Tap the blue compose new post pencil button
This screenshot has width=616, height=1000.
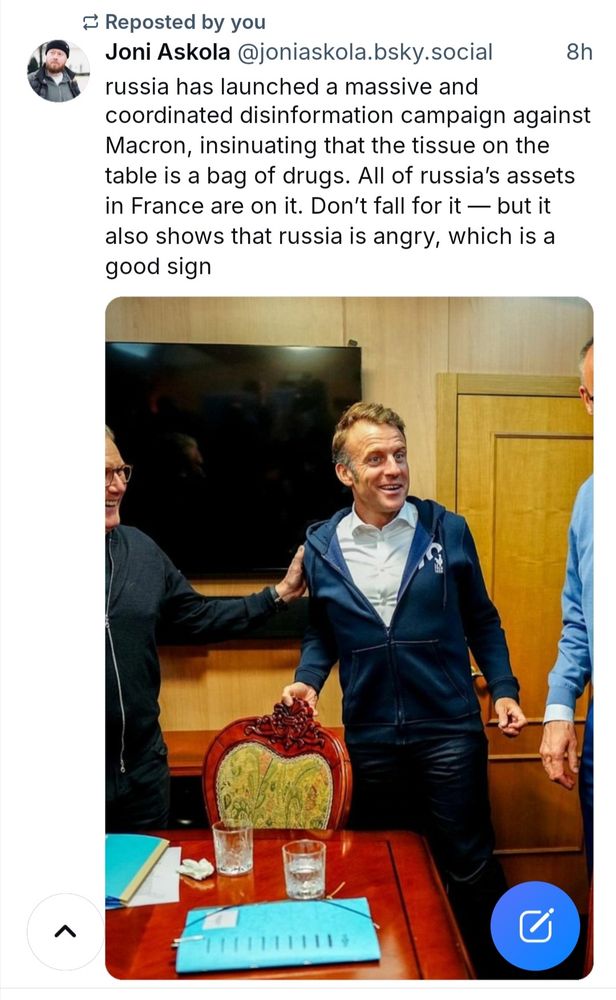(x=535, y=925)
